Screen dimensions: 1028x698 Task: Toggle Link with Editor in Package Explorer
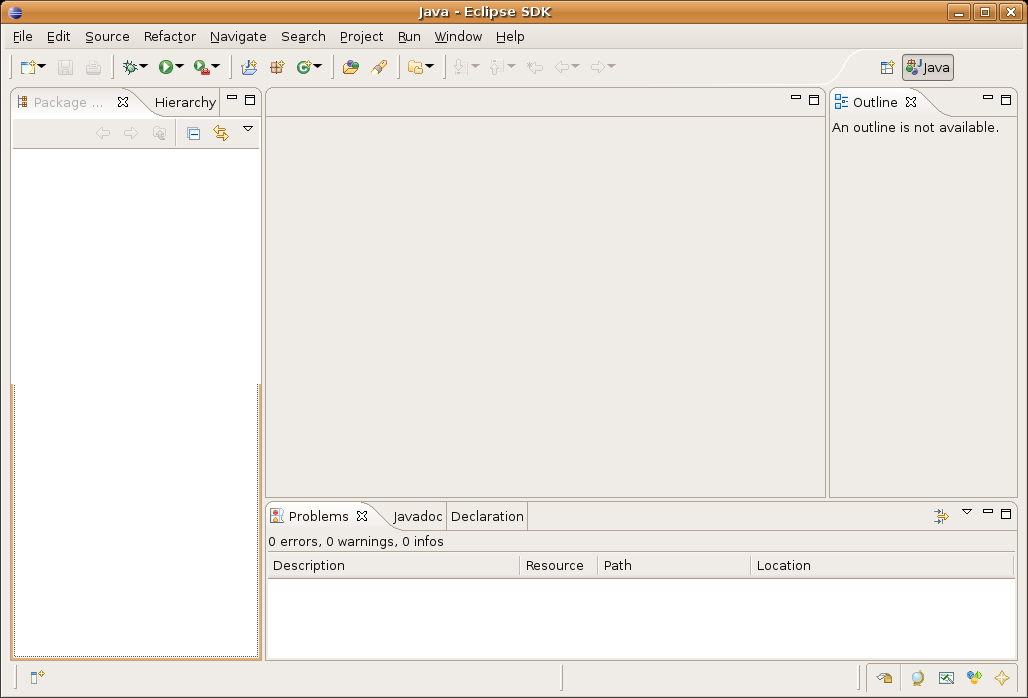pyautogui.click(x=221, y=134)
